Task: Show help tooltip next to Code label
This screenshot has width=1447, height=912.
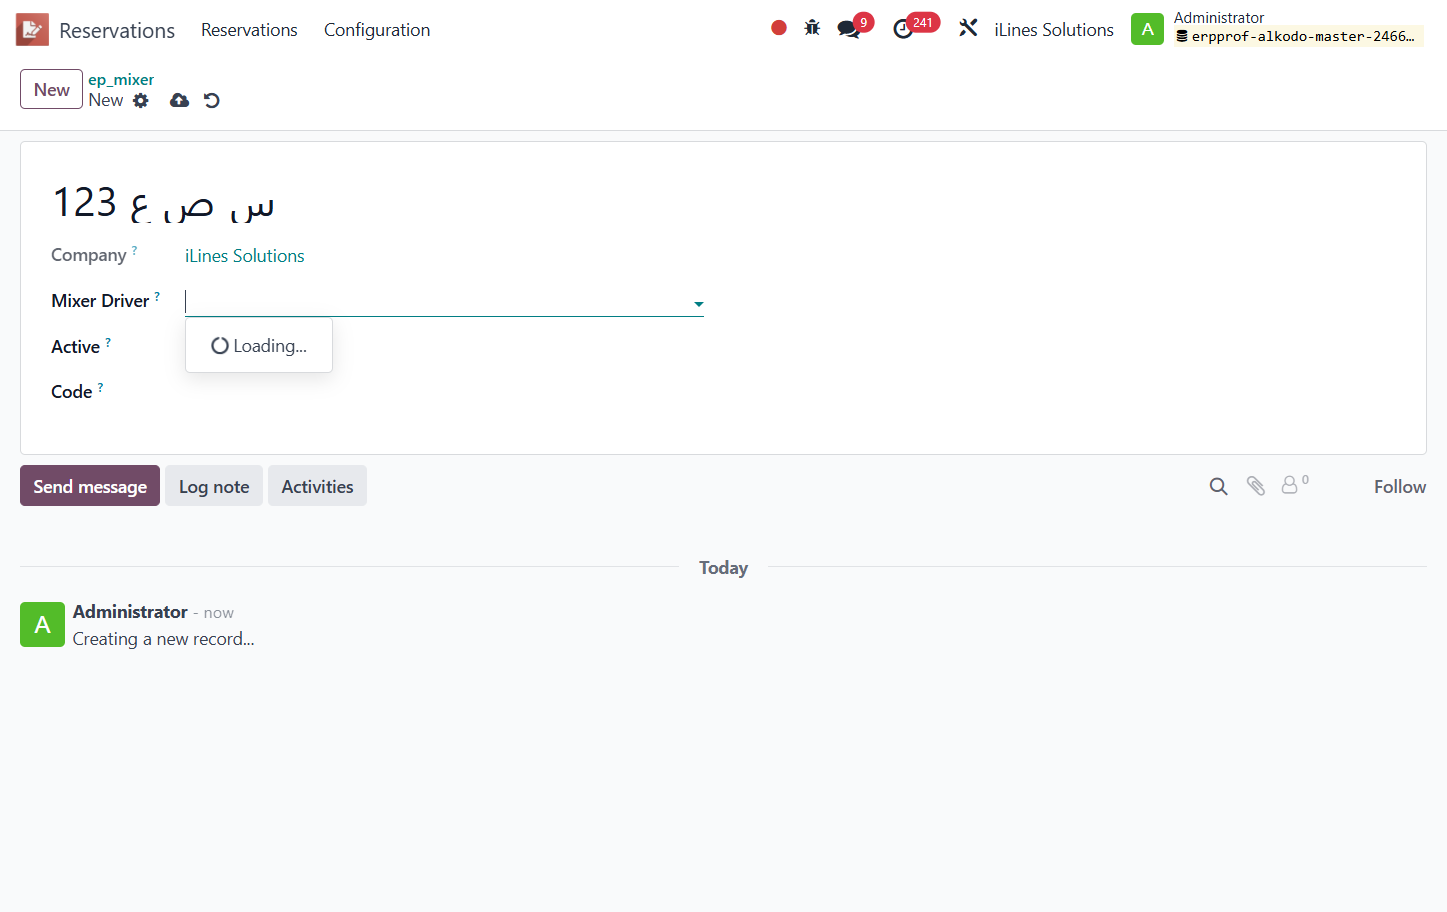Action: coord(100,387)
